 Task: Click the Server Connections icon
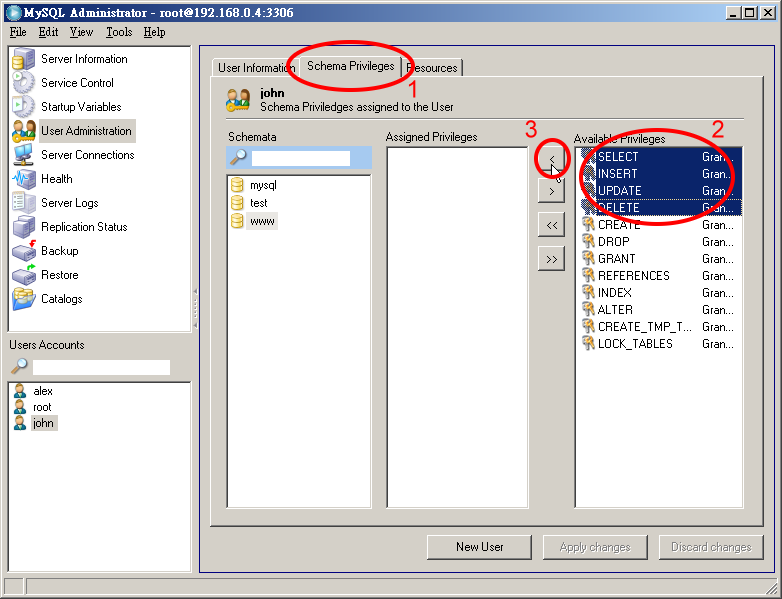pyautogui.click(x=24, y=155)
